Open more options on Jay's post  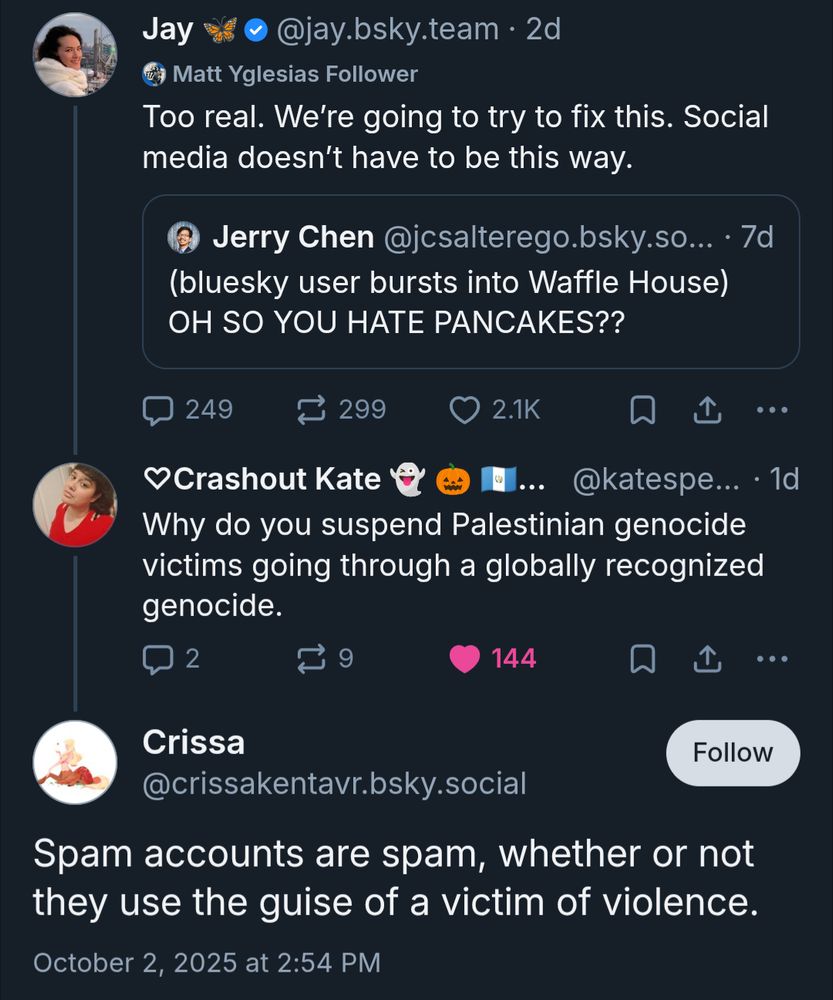point(771,409)
